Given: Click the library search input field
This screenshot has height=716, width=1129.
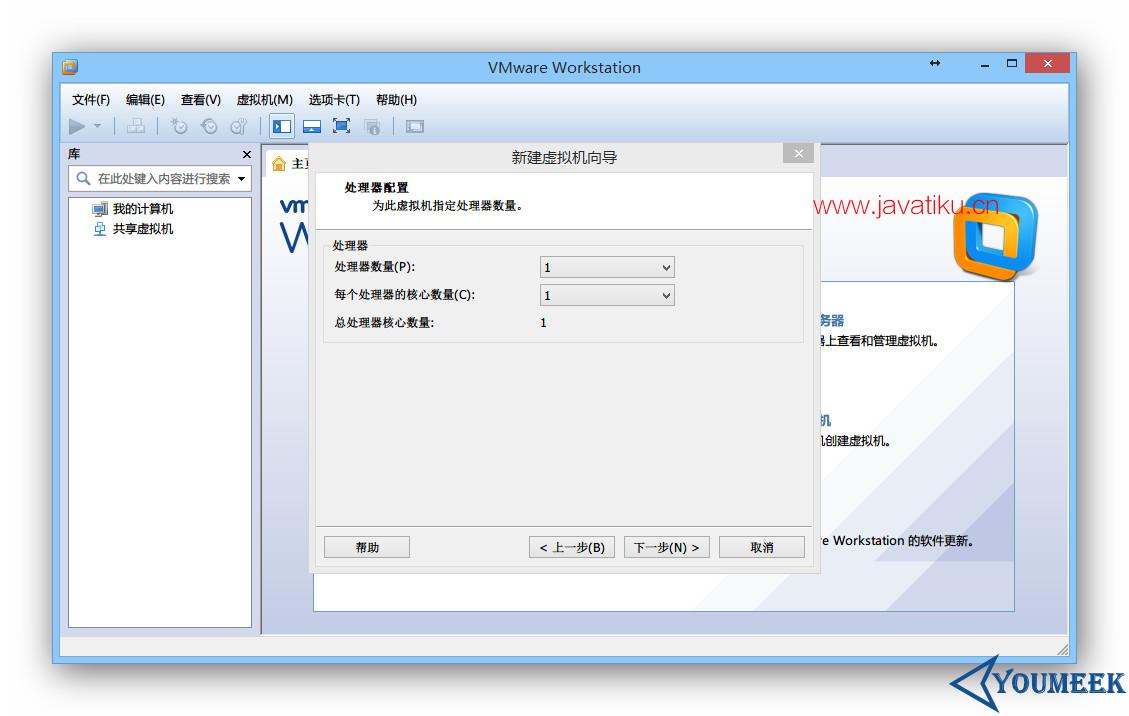Looking at the screenshot, I should point(160,178).
